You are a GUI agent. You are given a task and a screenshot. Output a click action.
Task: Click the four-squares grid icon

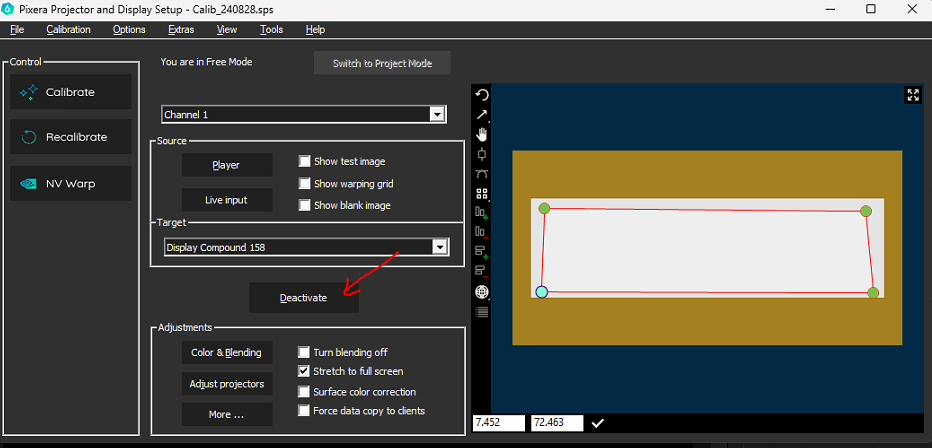click(482, 193)
